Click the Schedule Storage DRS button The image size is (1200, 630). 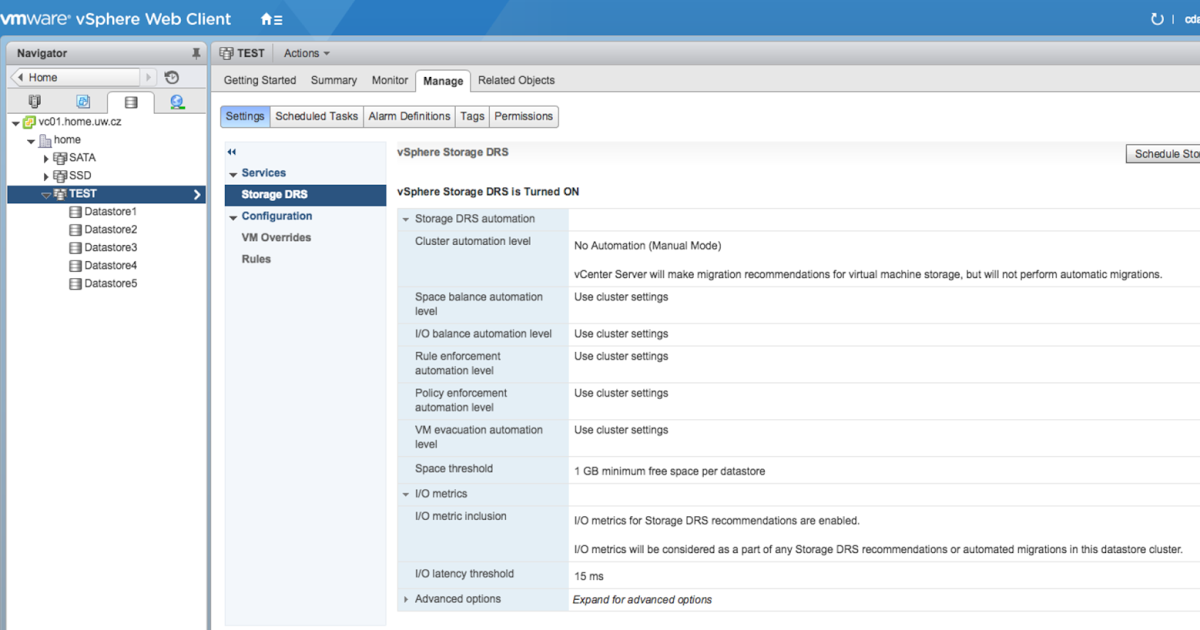click(1164, 154)
